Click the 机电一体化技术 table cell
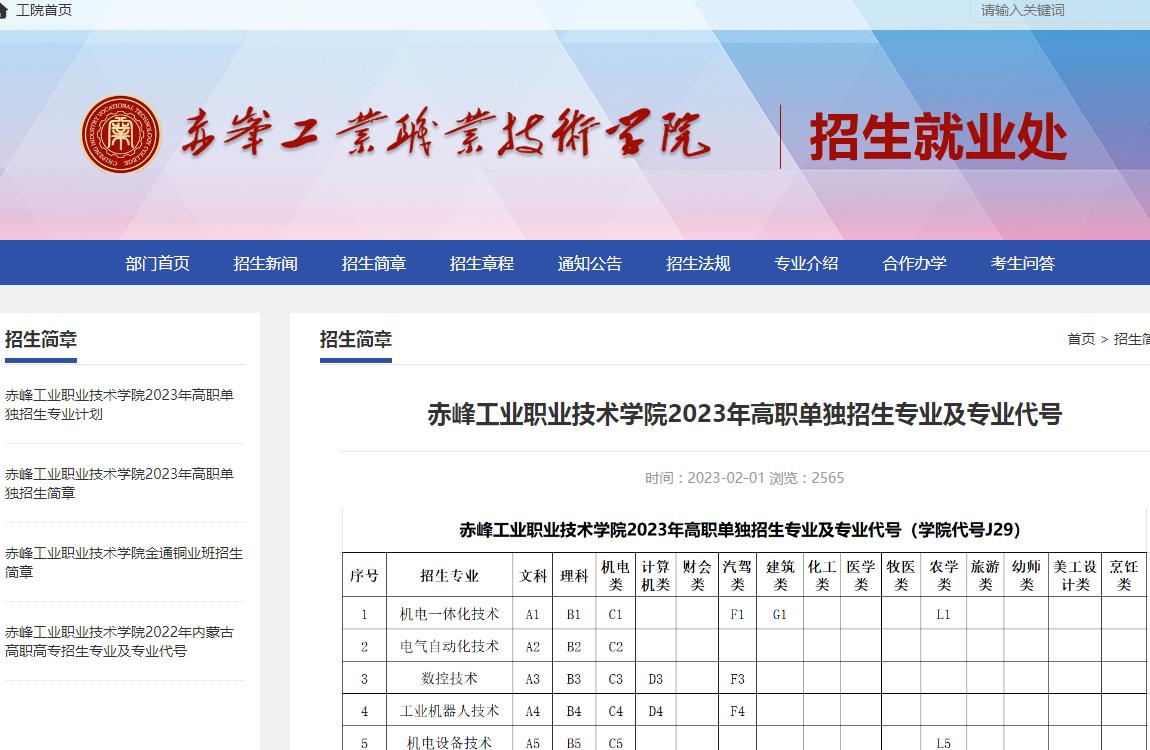1150x750 pixels. point(450,614)
